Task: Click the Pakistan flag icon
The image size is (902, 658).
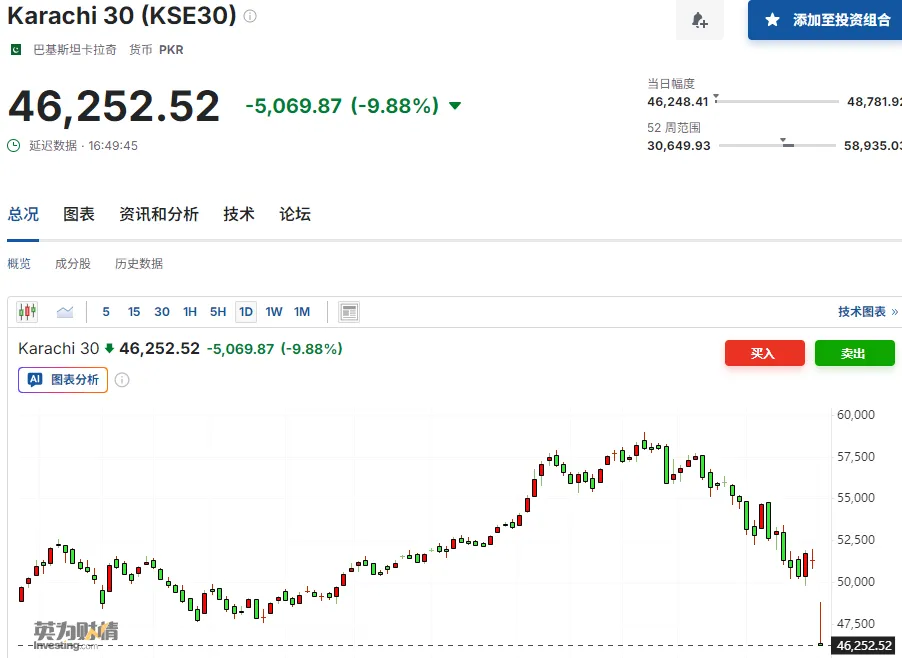Action: 16,49
